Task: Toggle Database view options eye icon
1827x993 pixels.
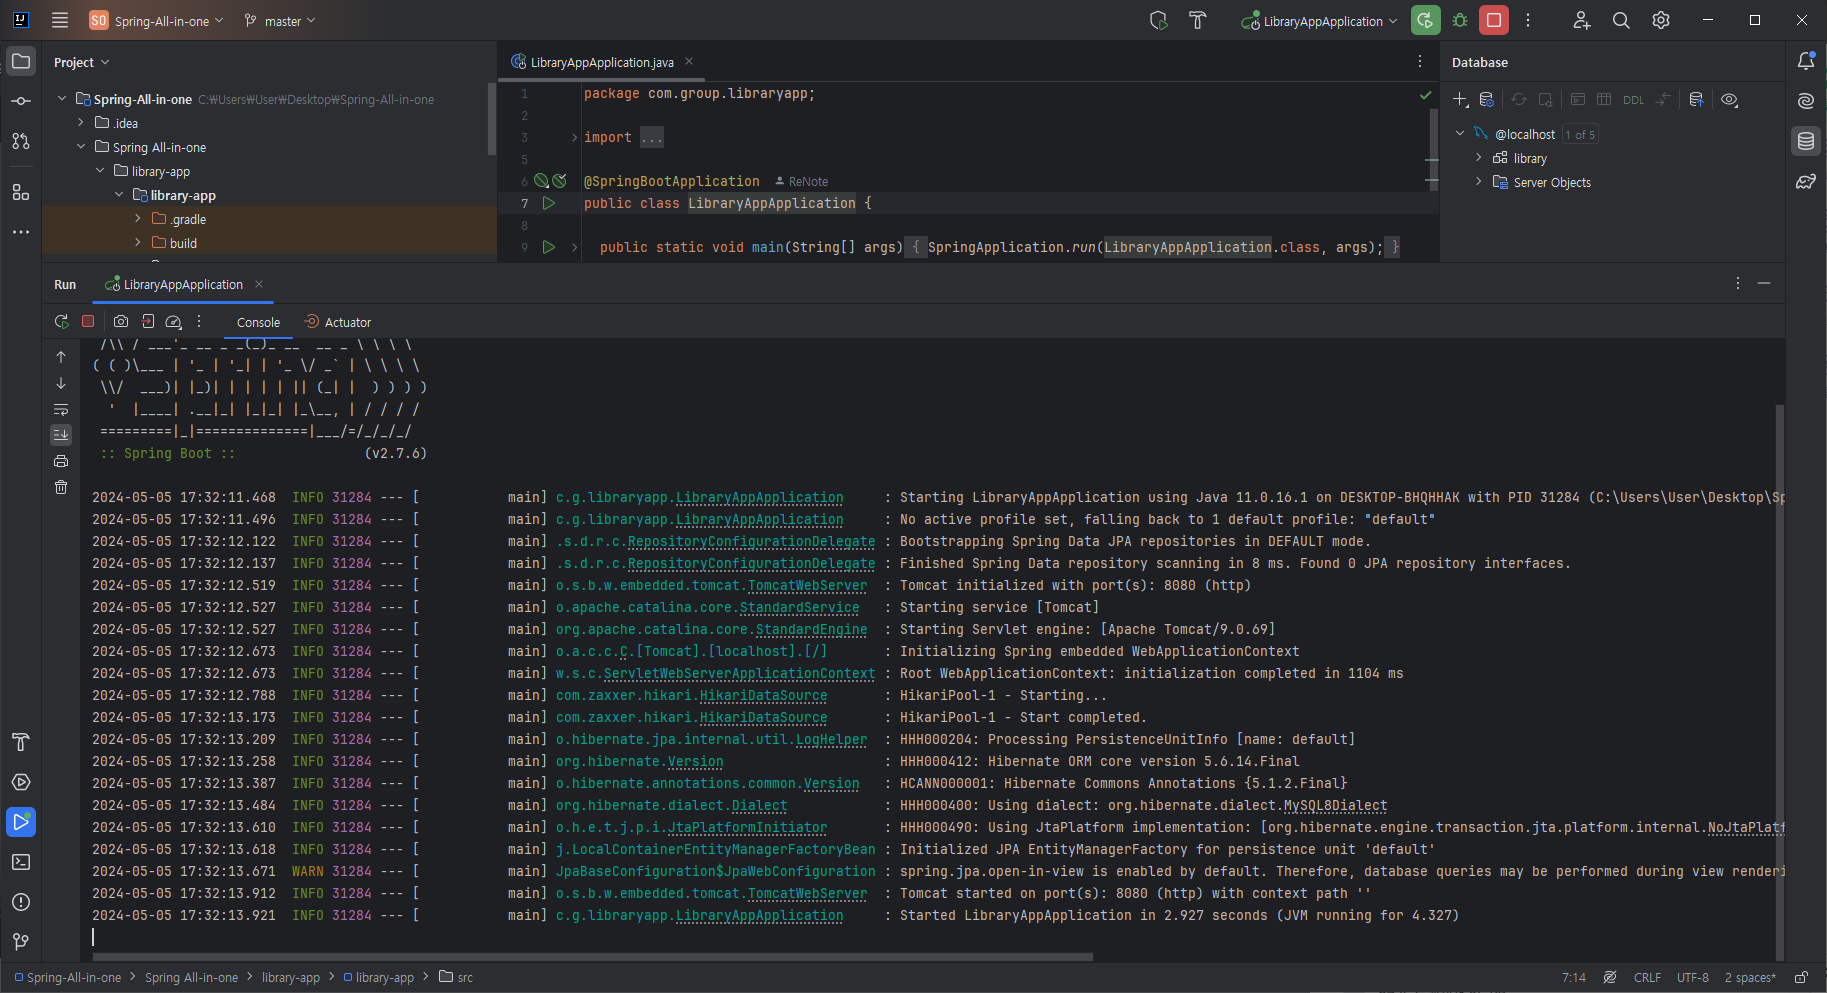Action: pyautogui.click(x=1730, y=100)
